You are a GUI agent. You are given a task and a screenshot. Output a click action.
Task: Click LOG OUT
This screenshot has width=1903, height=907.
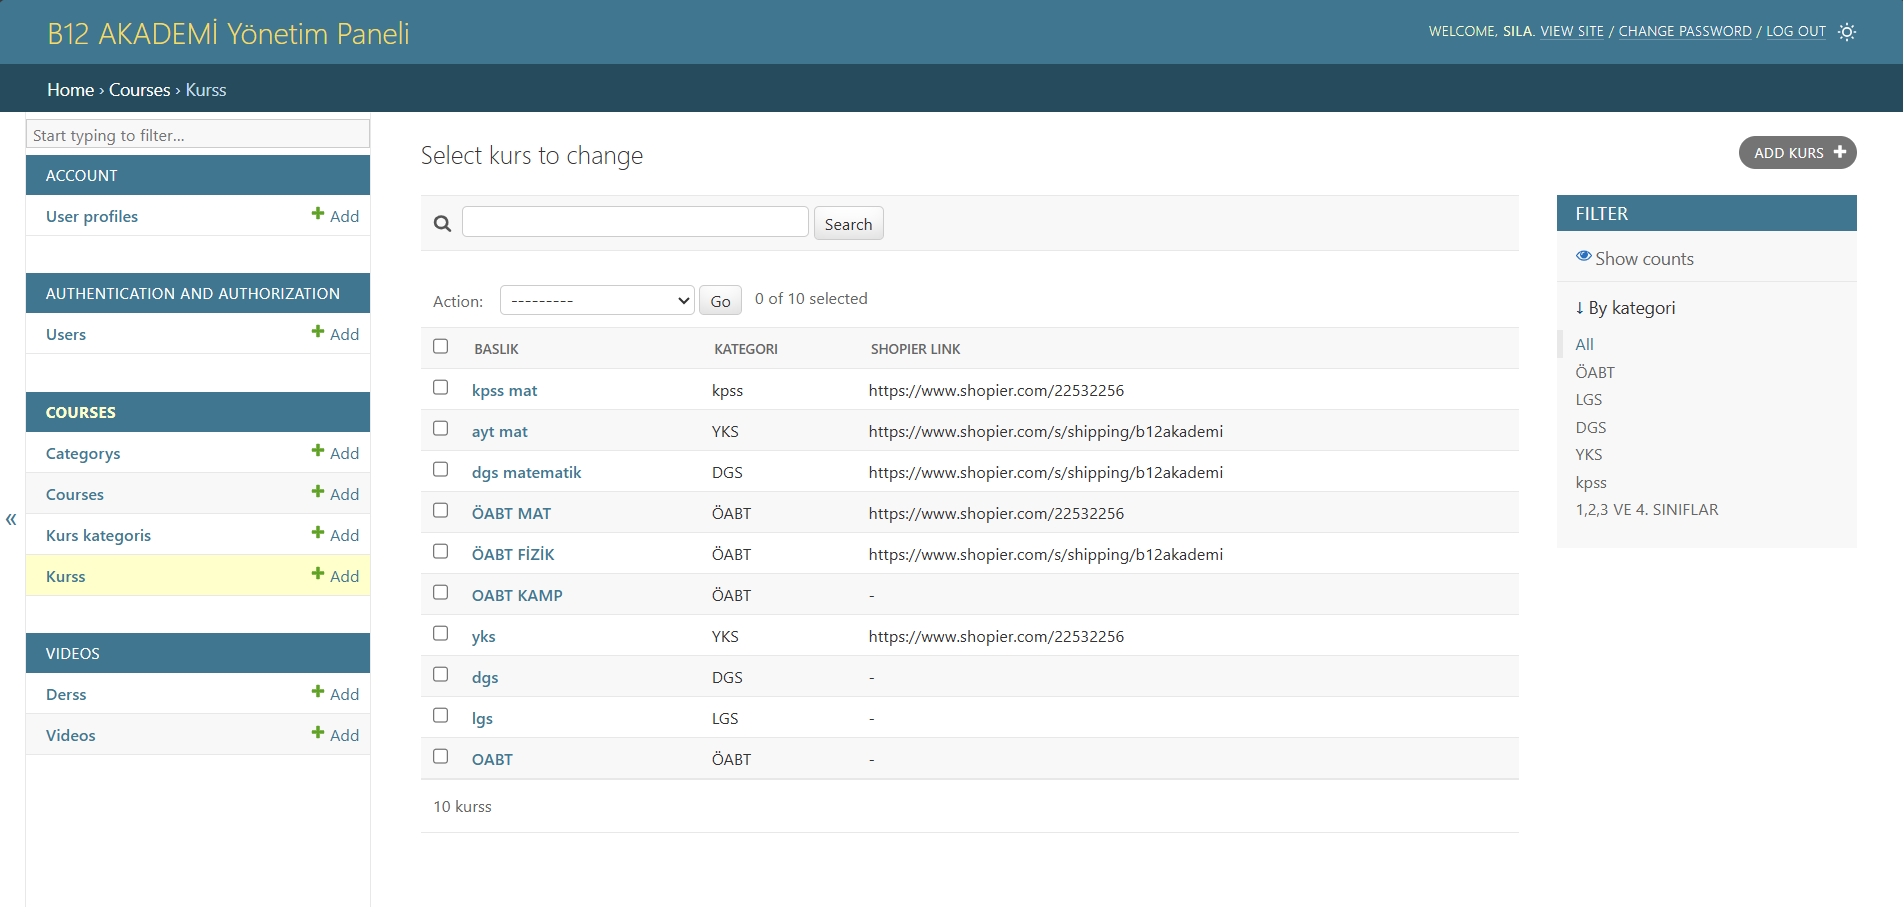[x=1796, y=32]
